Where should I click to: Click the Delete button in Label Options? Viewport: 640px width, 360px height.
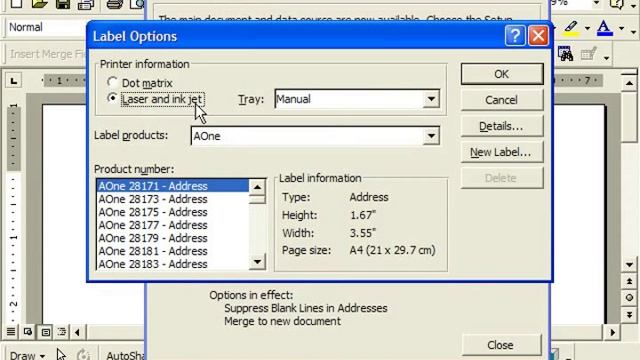coord(502,178)
